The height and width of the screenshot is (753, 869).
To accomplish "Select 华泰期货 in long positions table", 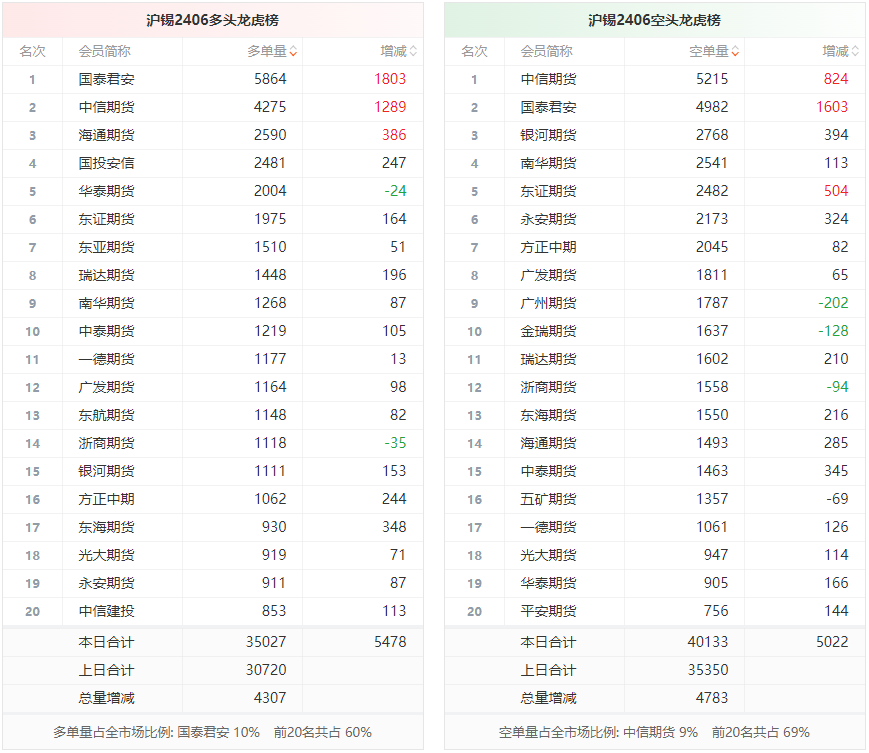I will click(106, 191).
